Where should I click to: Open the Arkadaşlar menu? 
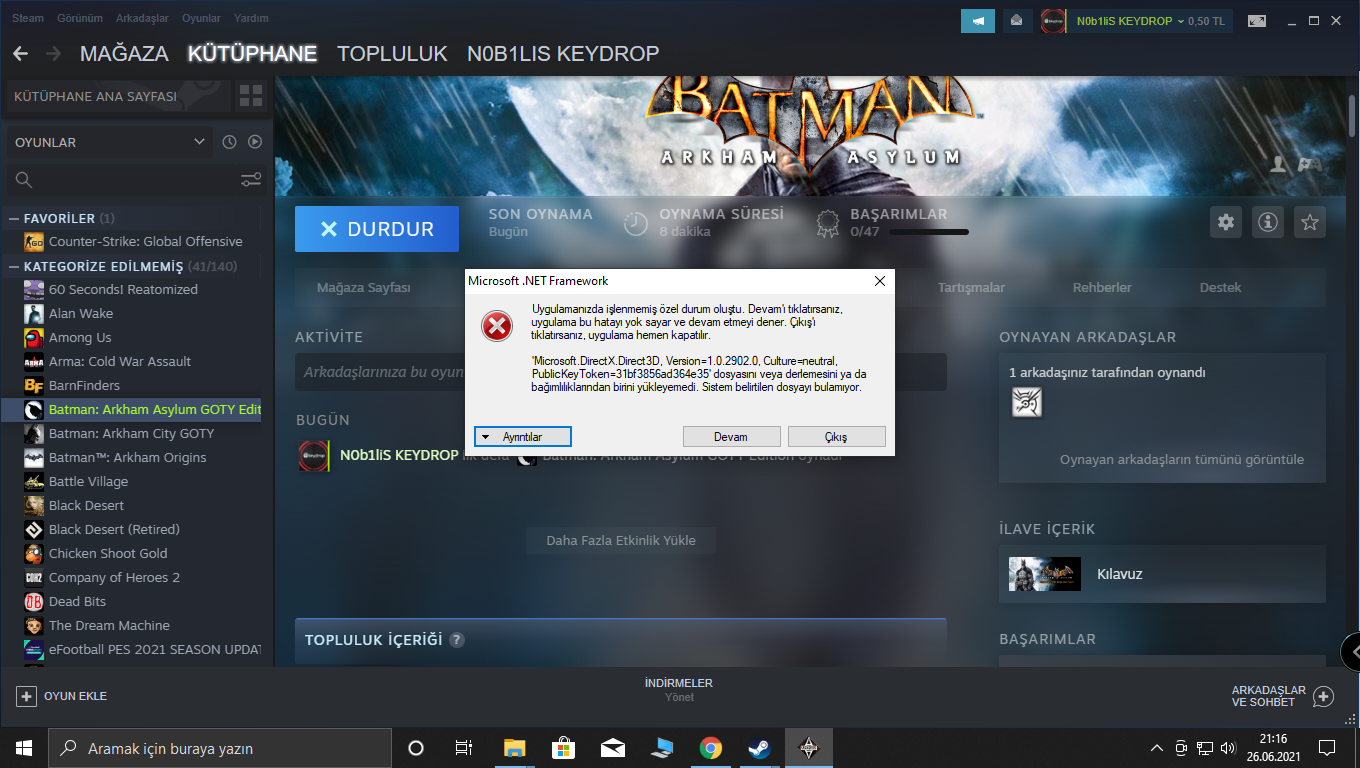[140, 18]
